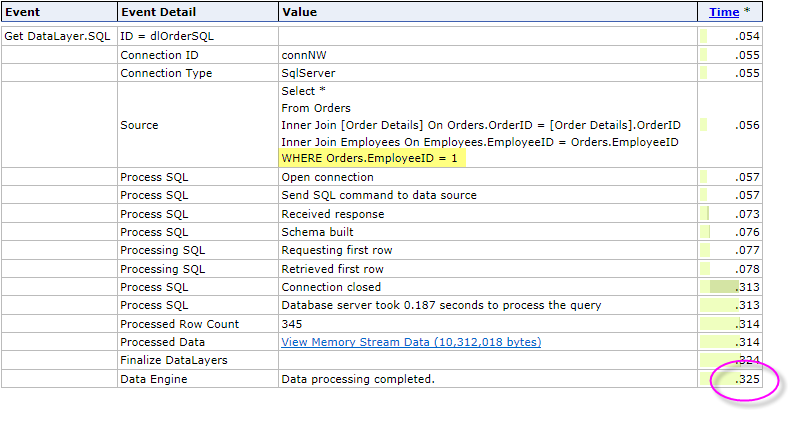
Task: Click the Connection closed value cell
Action: [x=331, y=287]
